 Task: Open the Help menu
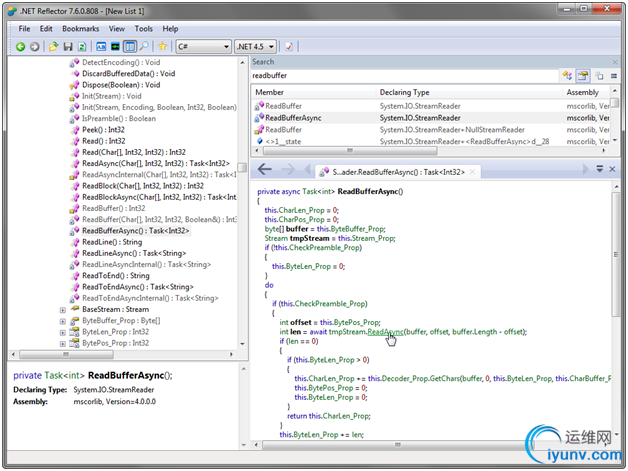(x=170, y=29)
